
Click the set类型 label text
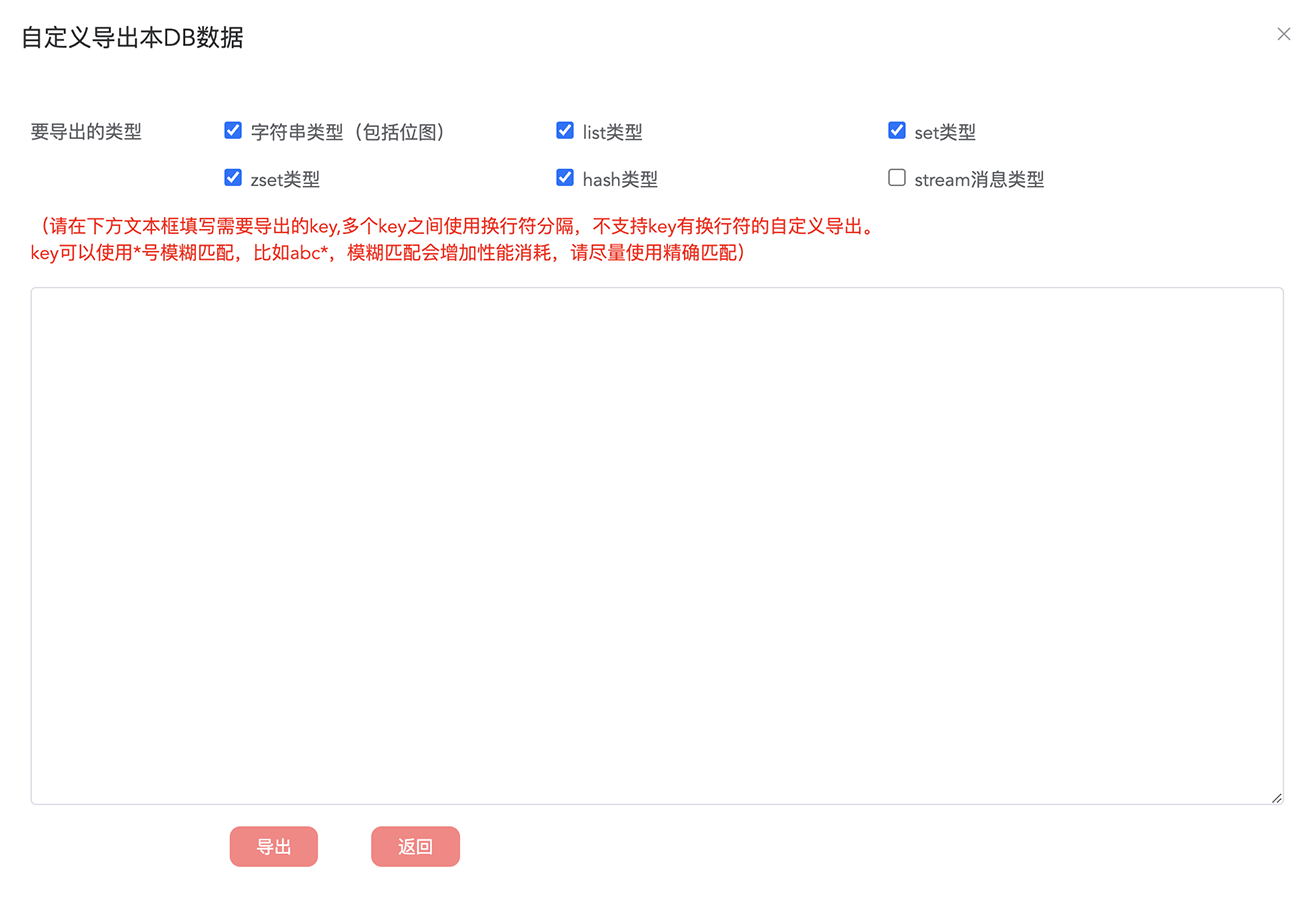944,132
